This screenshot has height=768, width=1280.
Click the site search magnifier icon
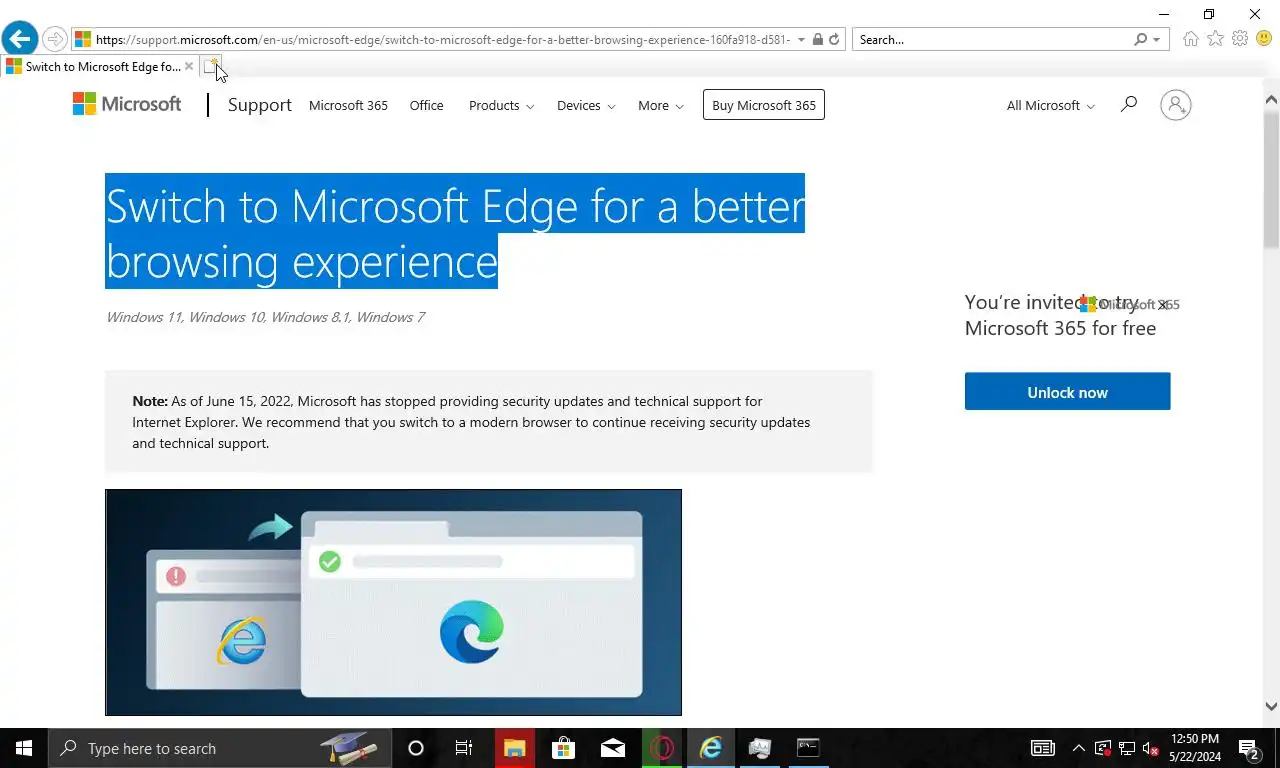click(1129, 104)
